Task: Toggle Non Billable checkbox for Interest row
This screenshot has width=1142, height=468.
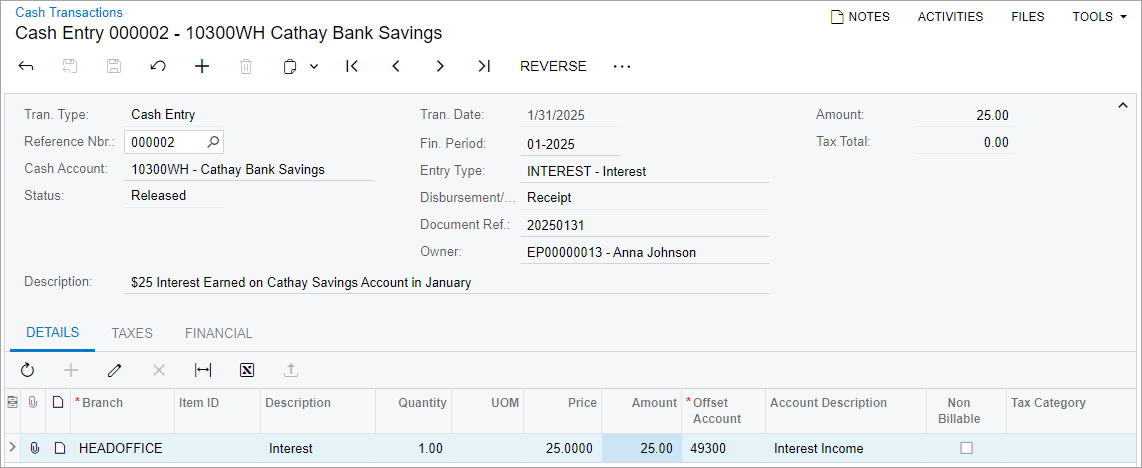Action: click(x=966, y=448)
